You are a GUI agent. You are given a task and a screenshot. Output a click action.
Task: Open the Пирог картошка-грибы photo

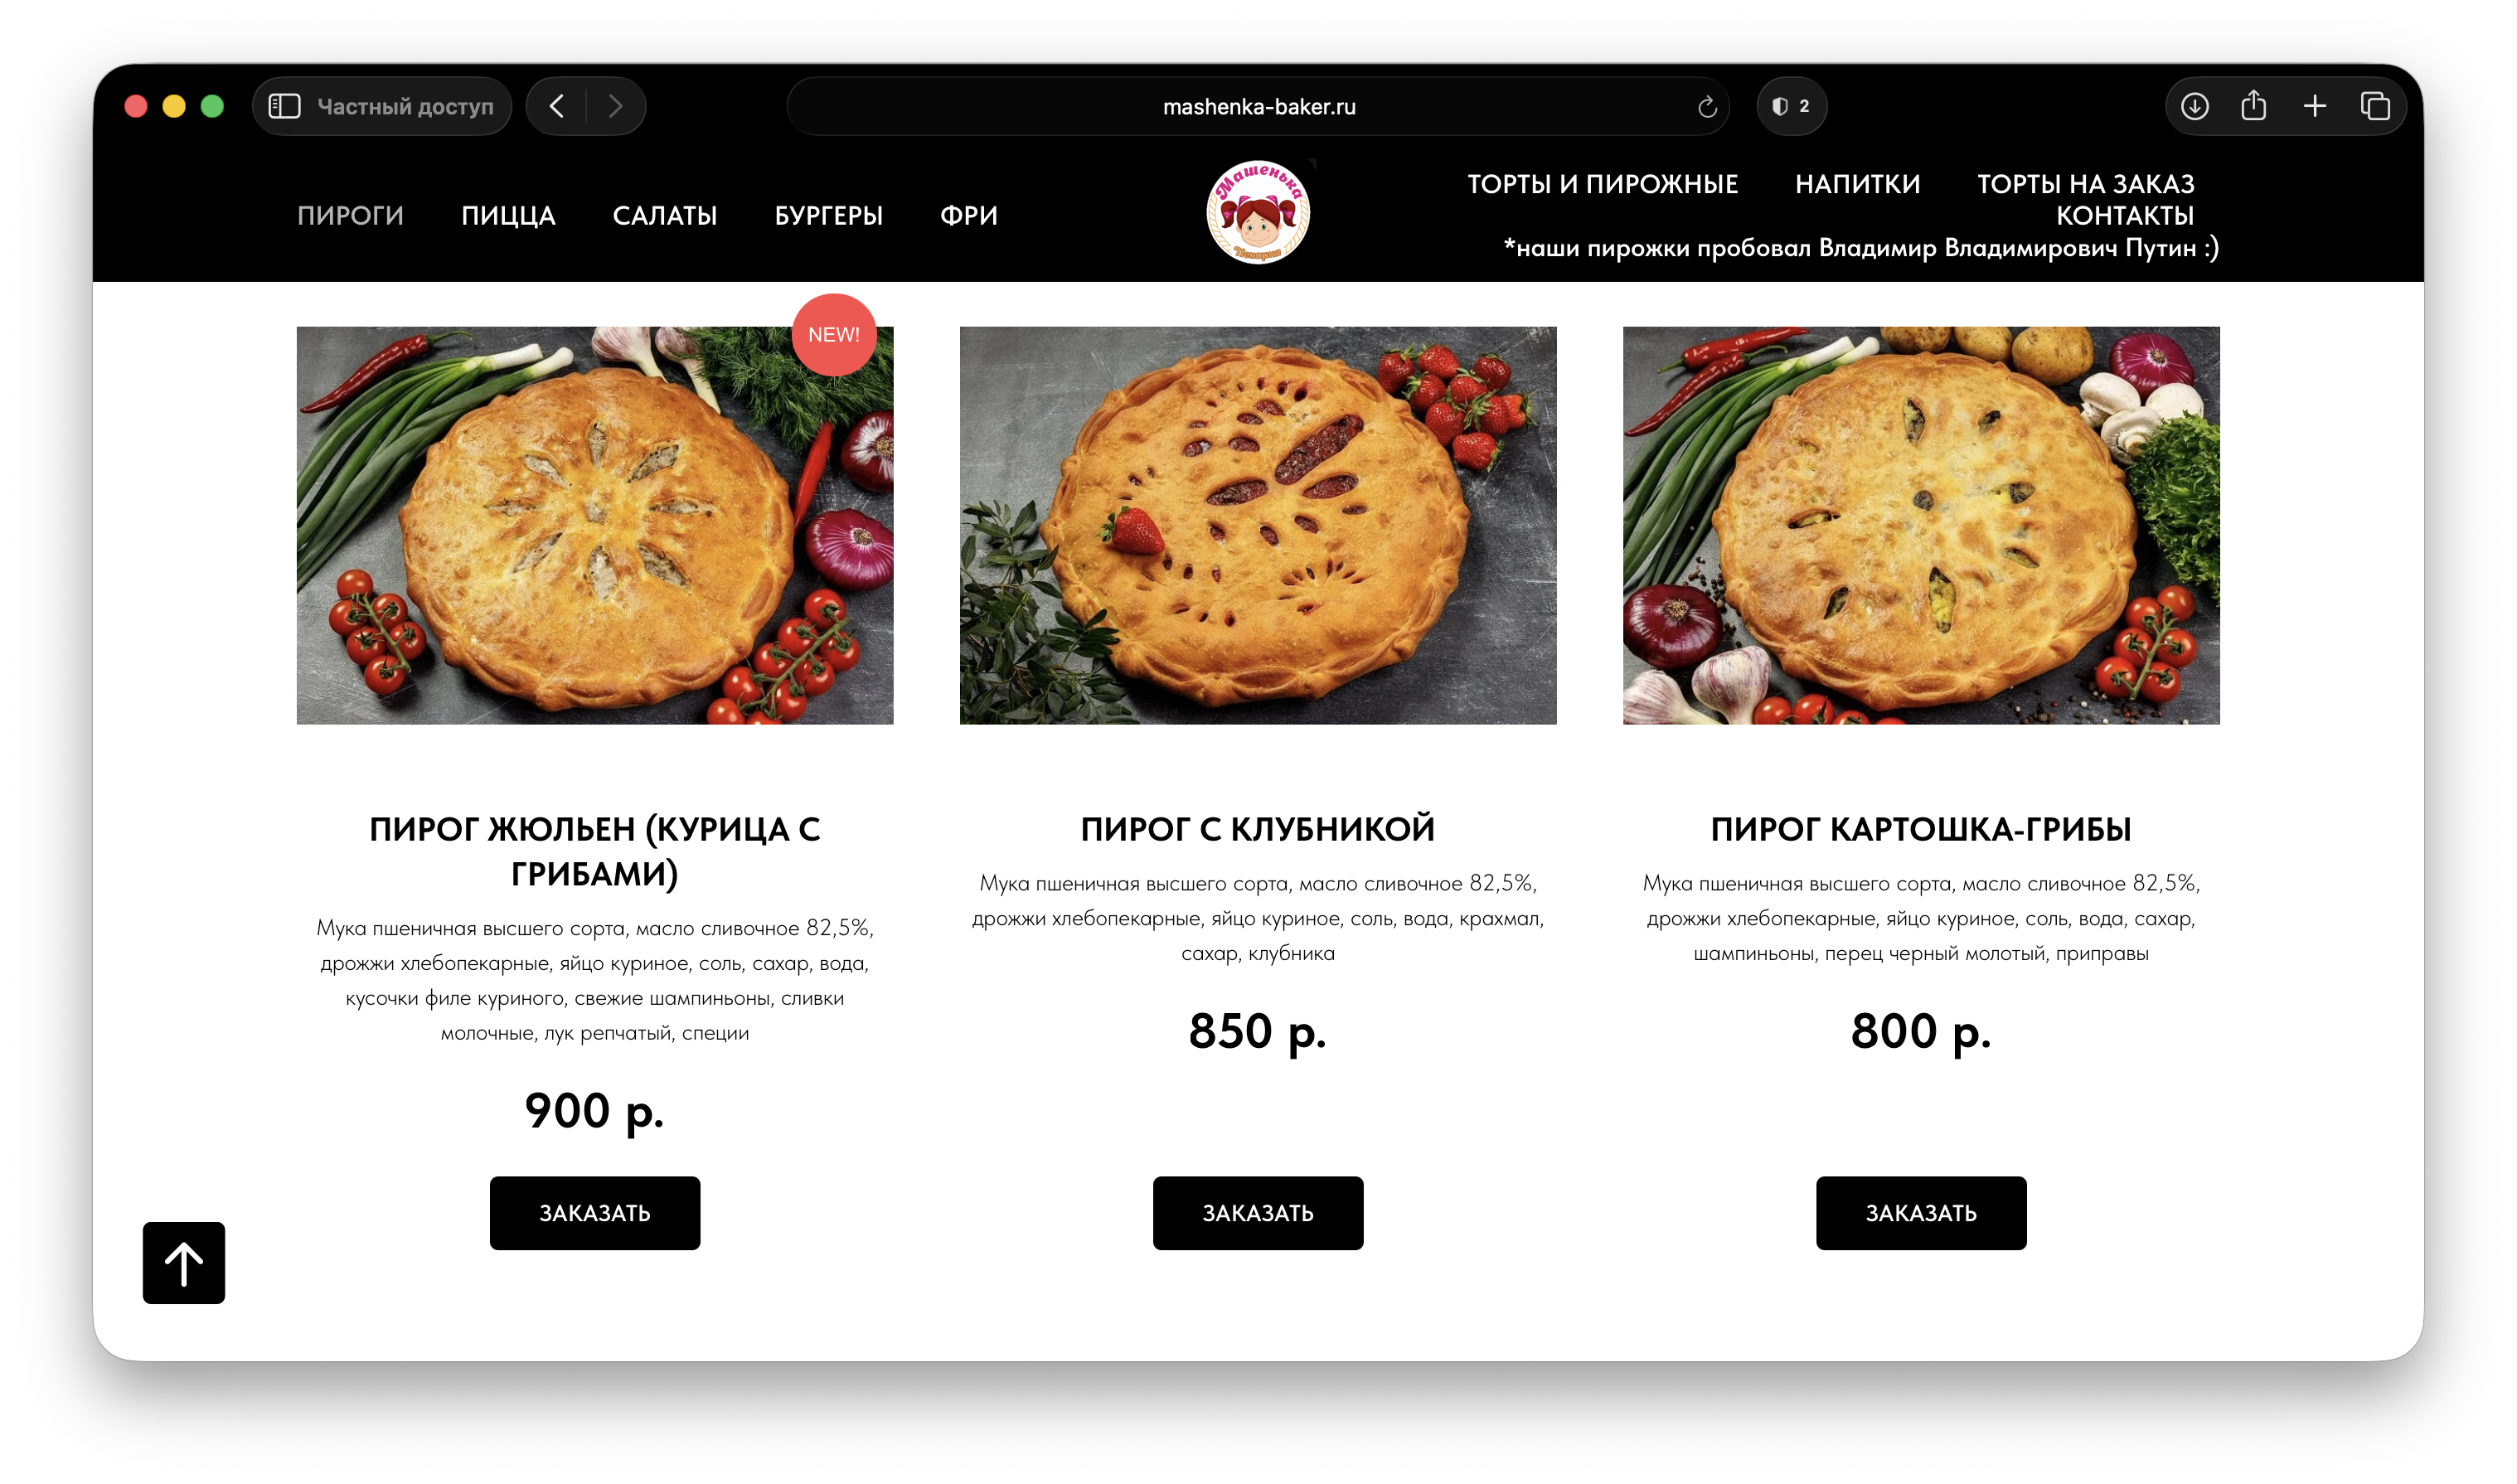1921,525
